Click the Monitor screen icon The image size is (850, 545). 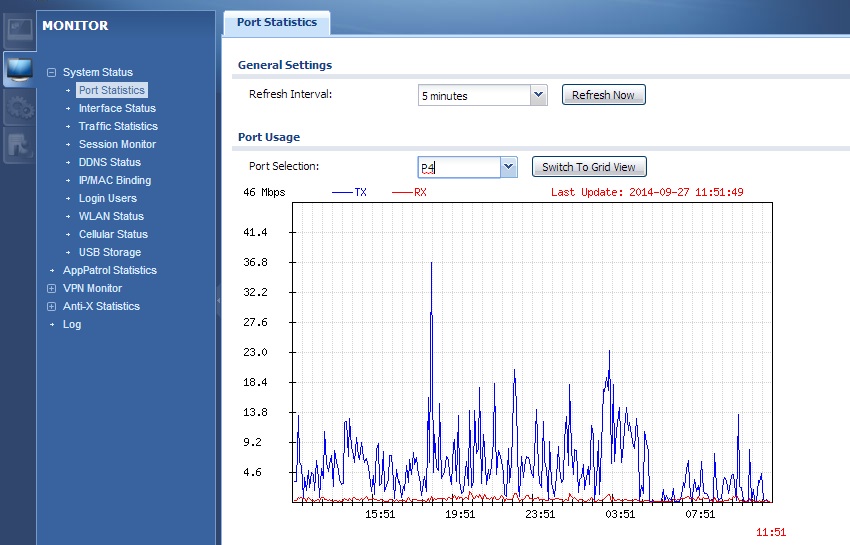pyautogui.click(x=19, y=69)
